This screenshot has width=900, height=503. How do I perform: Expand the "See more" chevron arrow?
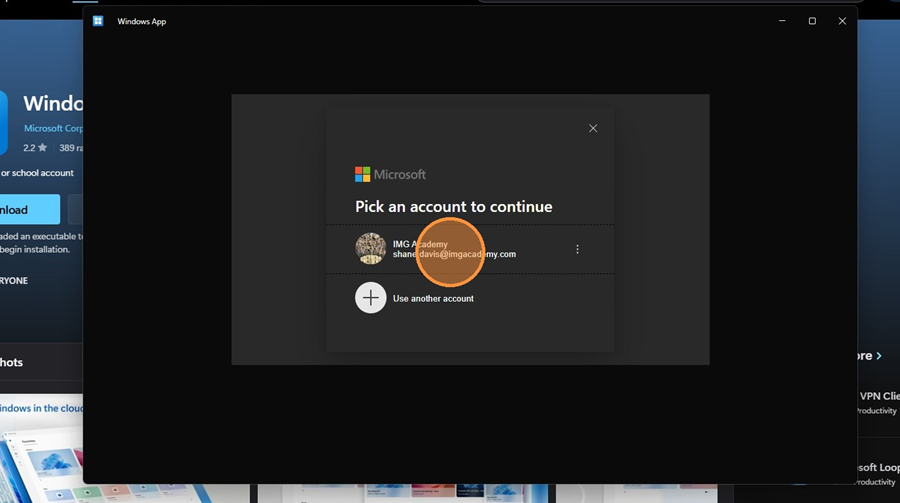coord(879,356)
